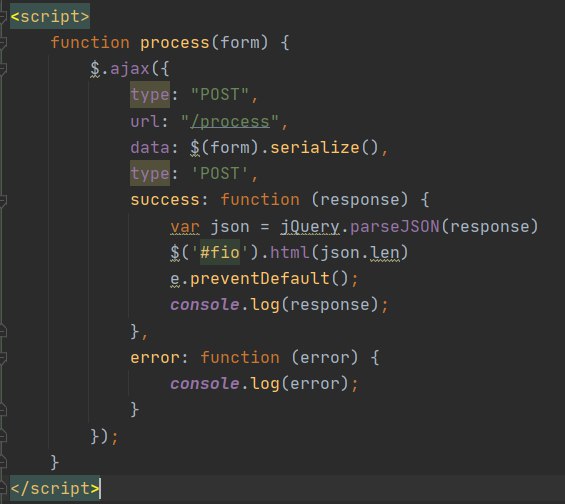The height and width of the screenshot is (504, 565).
Task: Open the underlined /process URL link
Action: coord(230,122)
